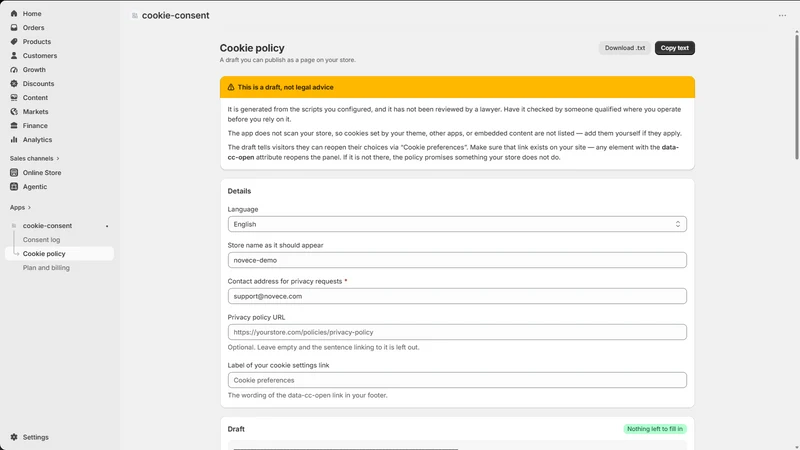
Task: Expand the Sales channels section
Action: pos(35,159)
